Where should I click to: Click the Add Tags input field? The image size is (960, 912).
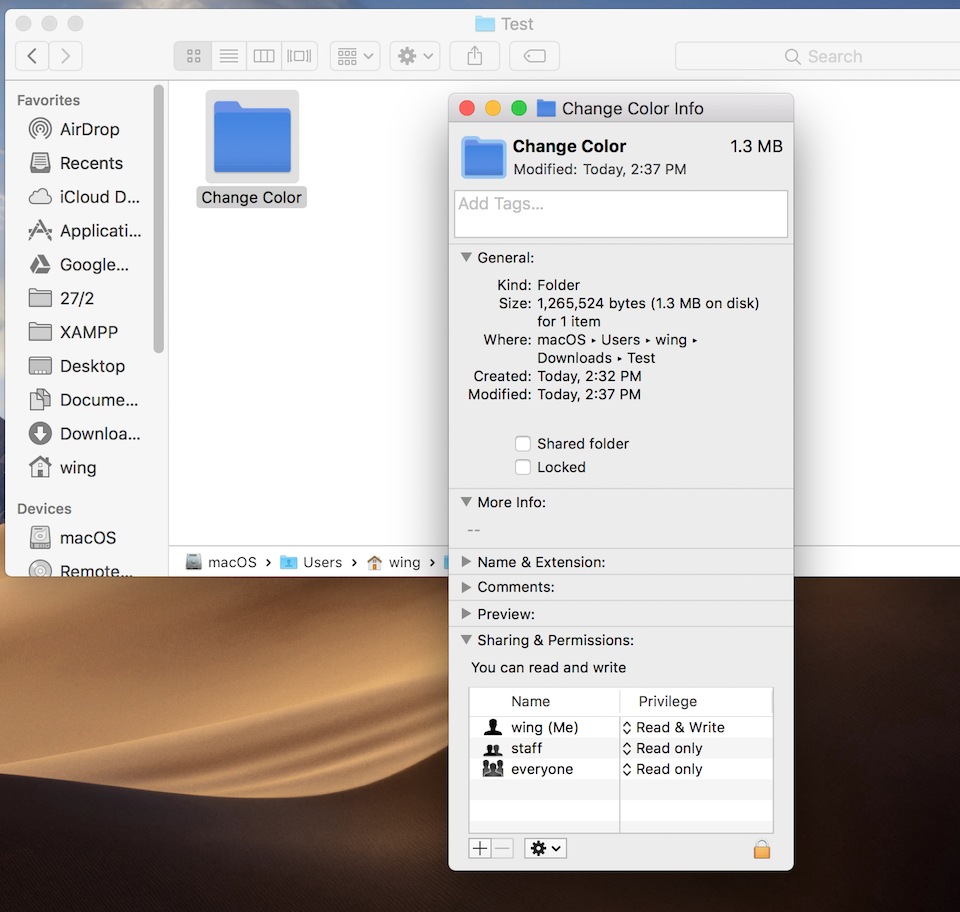[x=620, y=213]
